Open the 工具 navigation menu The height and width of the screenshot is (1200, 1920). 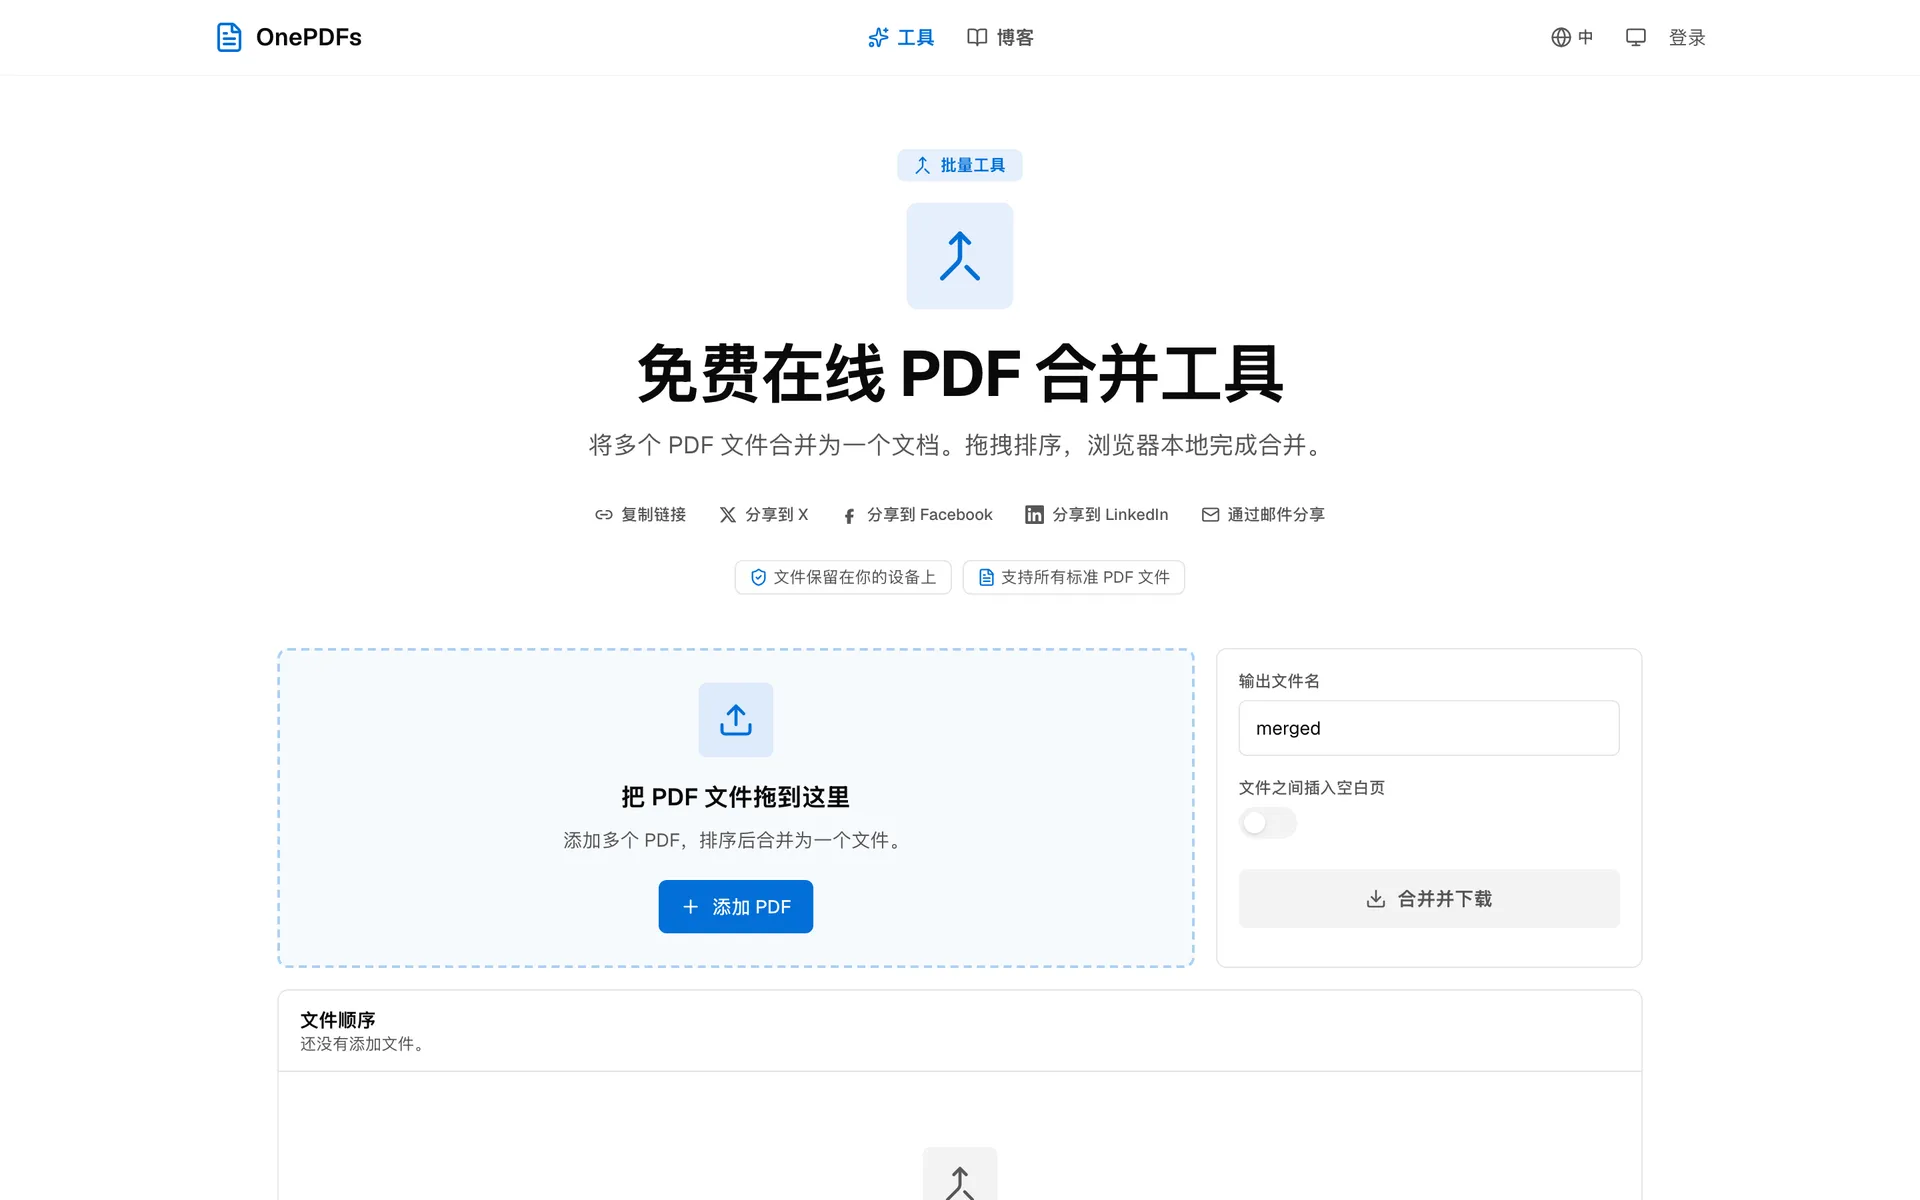[901, 37]
